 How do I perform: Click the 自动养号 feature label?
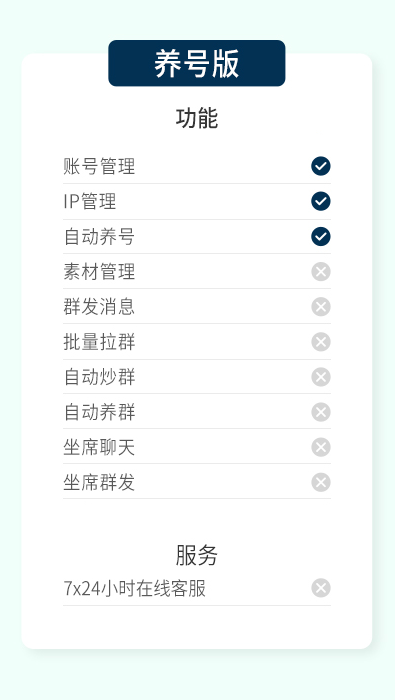[99, 236]
